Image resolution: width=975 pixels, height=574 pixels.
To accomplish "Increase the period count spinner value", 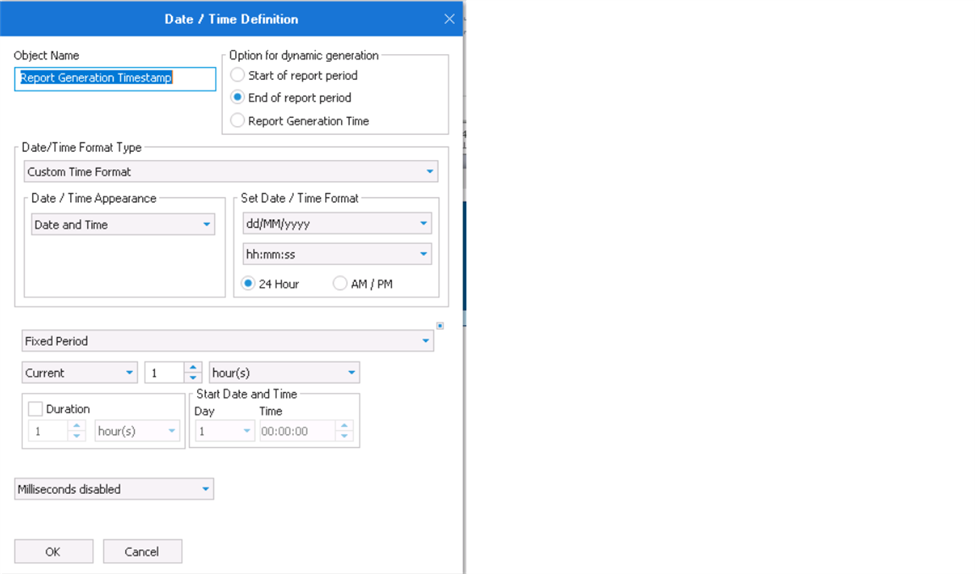I will (193, 368).
